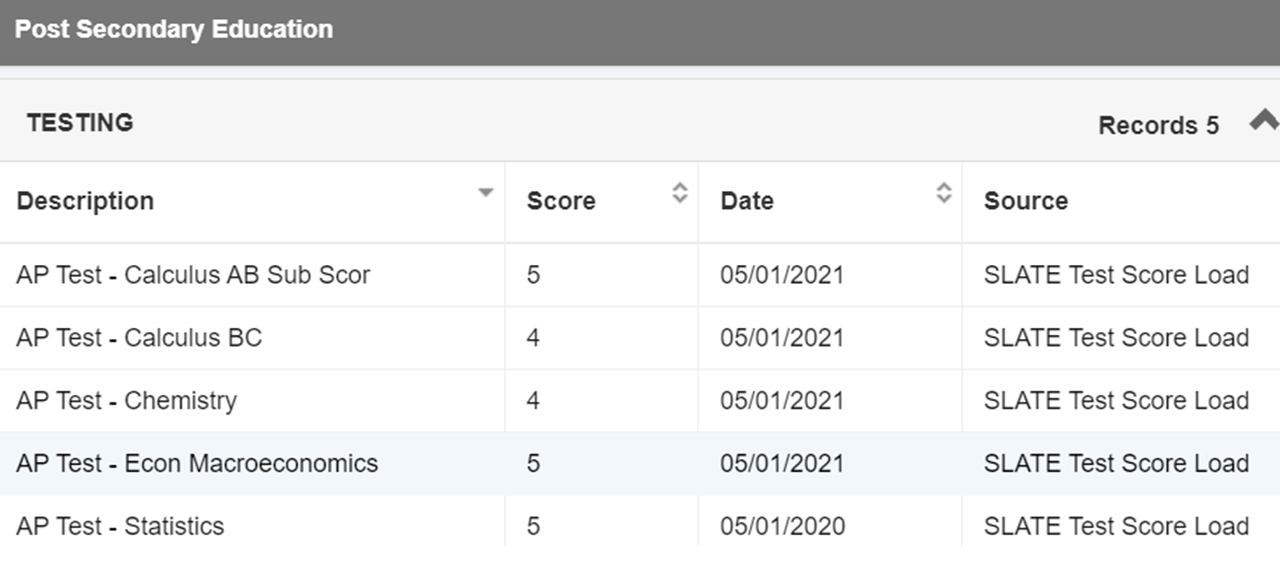
Task: Collapse the TESTING section with the chevron
Action: coord(1264,121)
